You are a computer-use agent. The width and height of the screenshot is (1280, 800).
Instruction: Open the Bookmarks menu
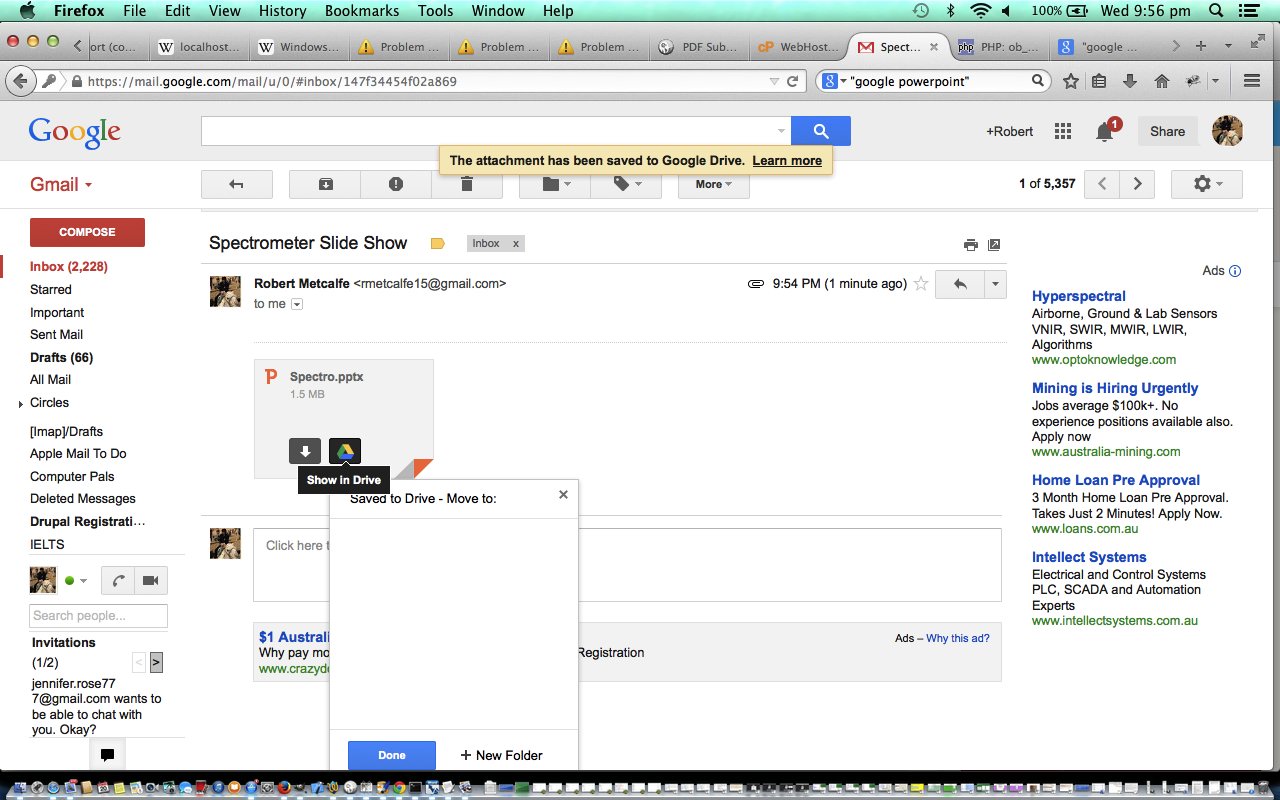362,11
